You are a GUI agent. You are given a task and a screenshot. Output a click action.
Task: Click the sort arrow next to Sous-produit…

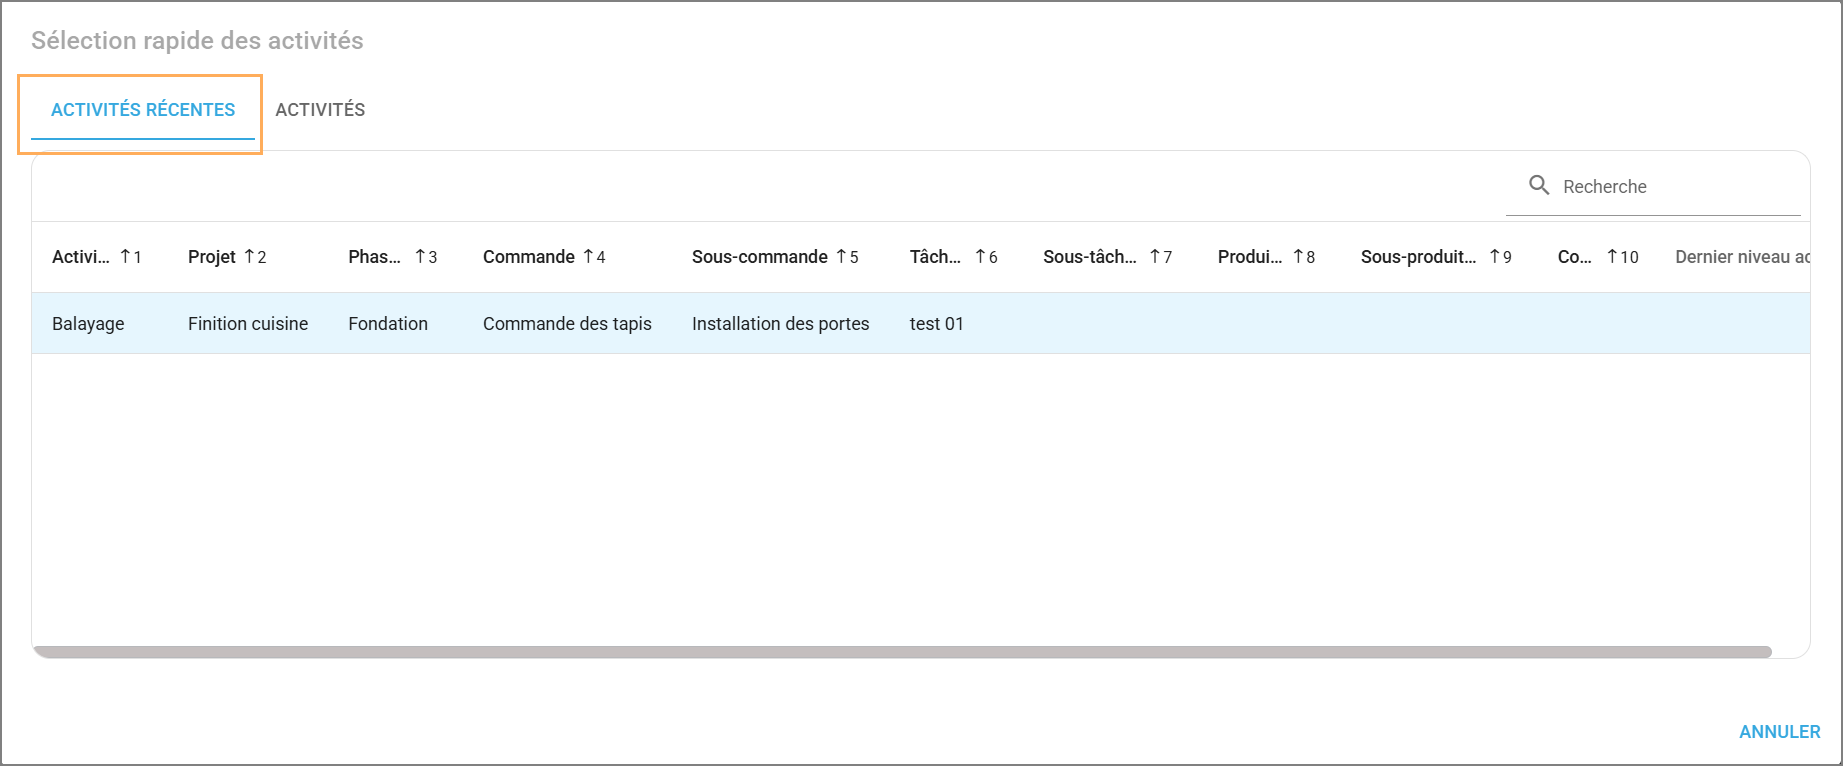pyautogui.click(x=1495, y=256)
